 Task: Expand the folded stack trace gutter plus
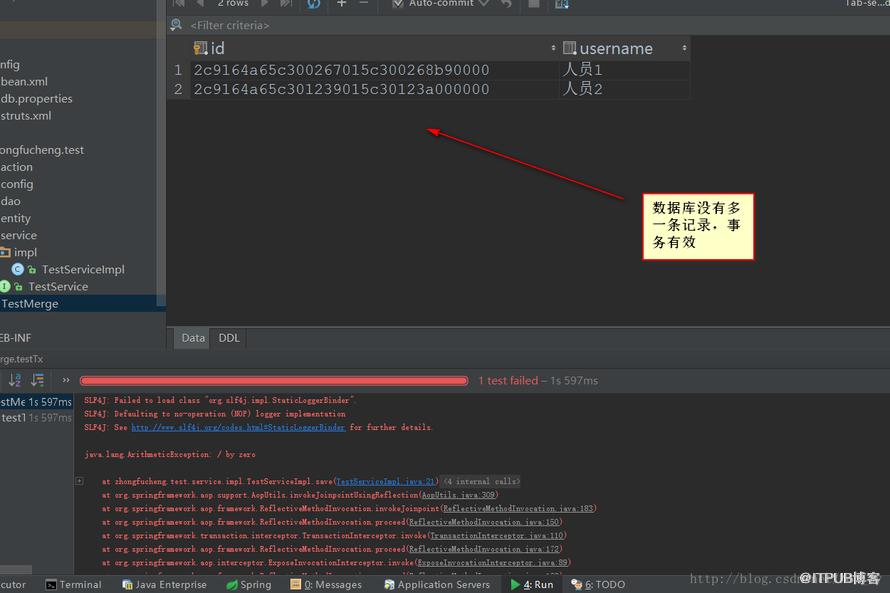[79, 481]
